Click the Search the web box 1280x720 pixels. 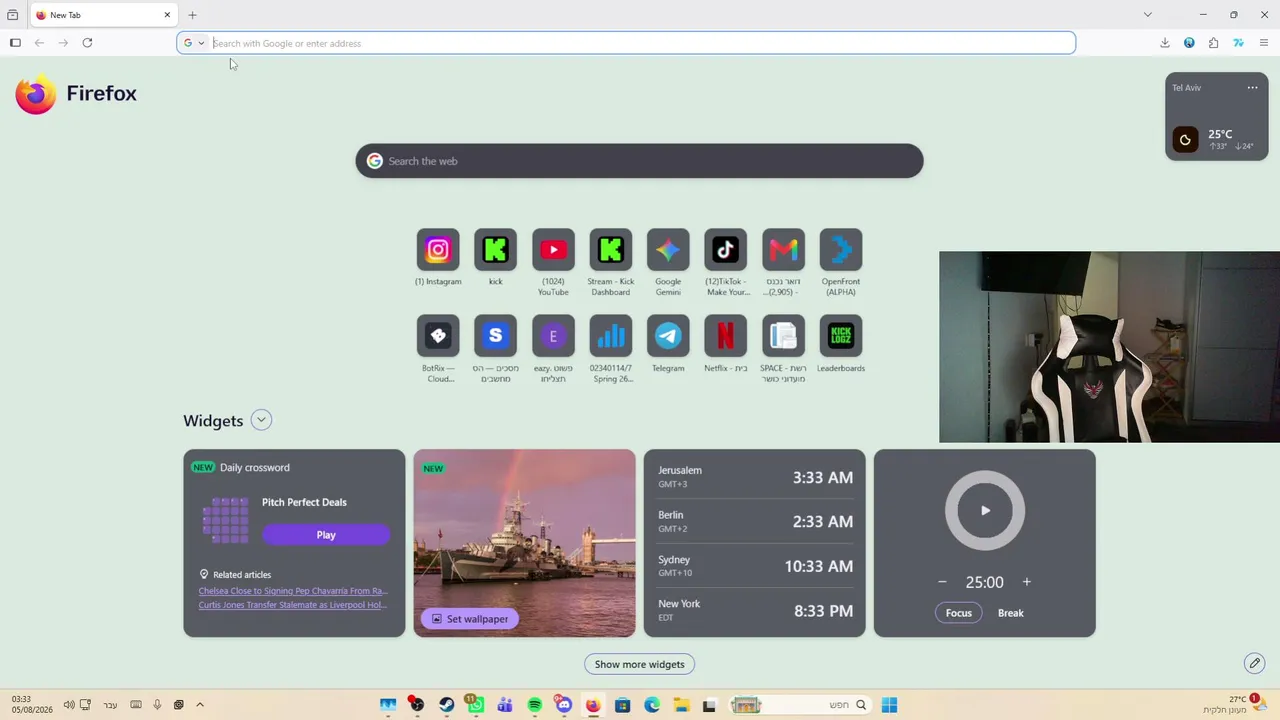click(639, 161)
